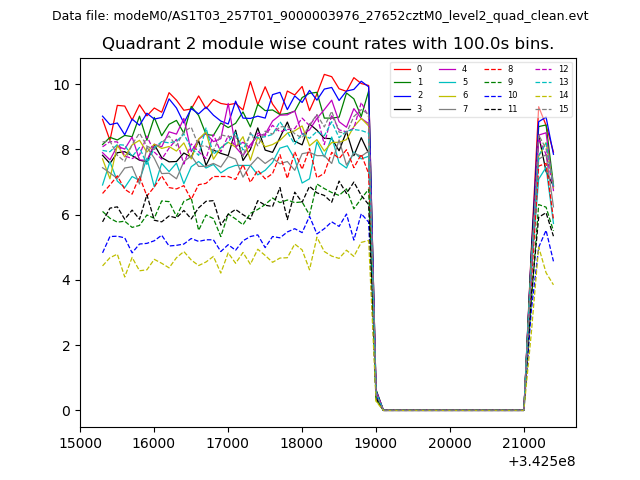Select the x-axis tick label 19000
640x480 pixels.
pyautogui.click(x=376, y=443)
